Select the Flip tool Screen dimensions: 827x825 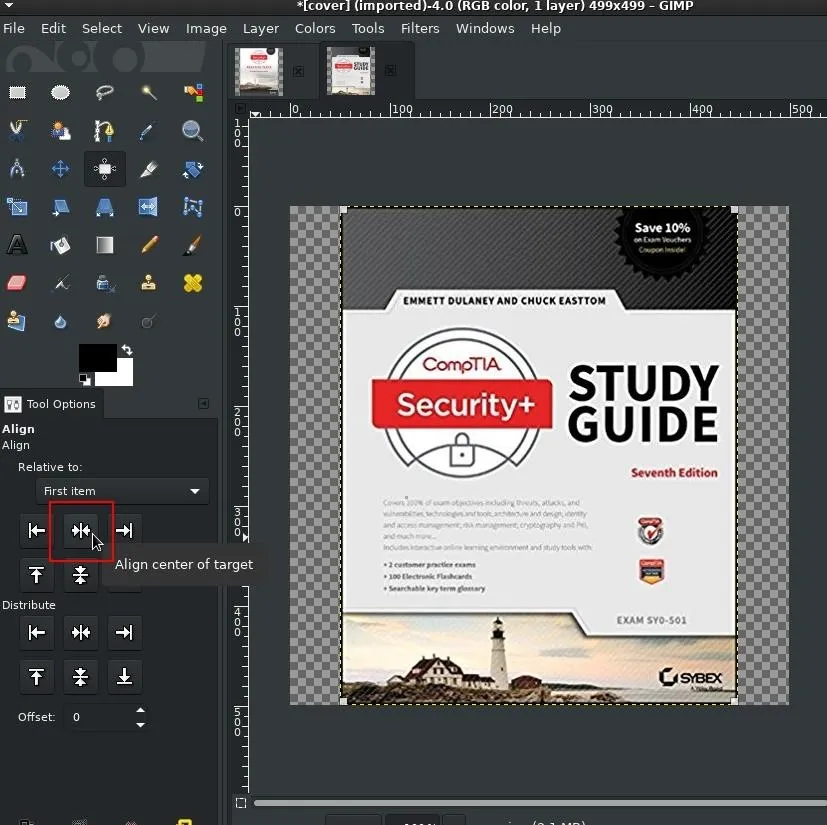tap(149, 207)
